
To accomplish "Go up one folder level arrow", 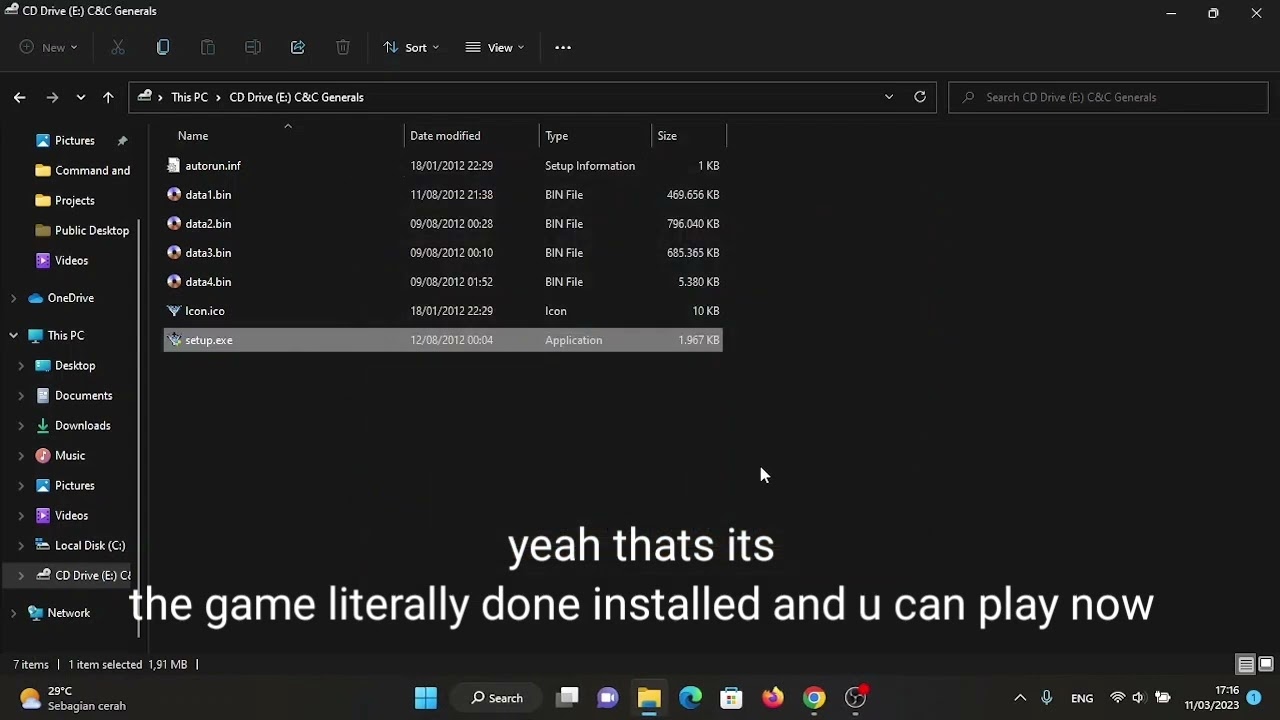I will click(x=108, y=97).
